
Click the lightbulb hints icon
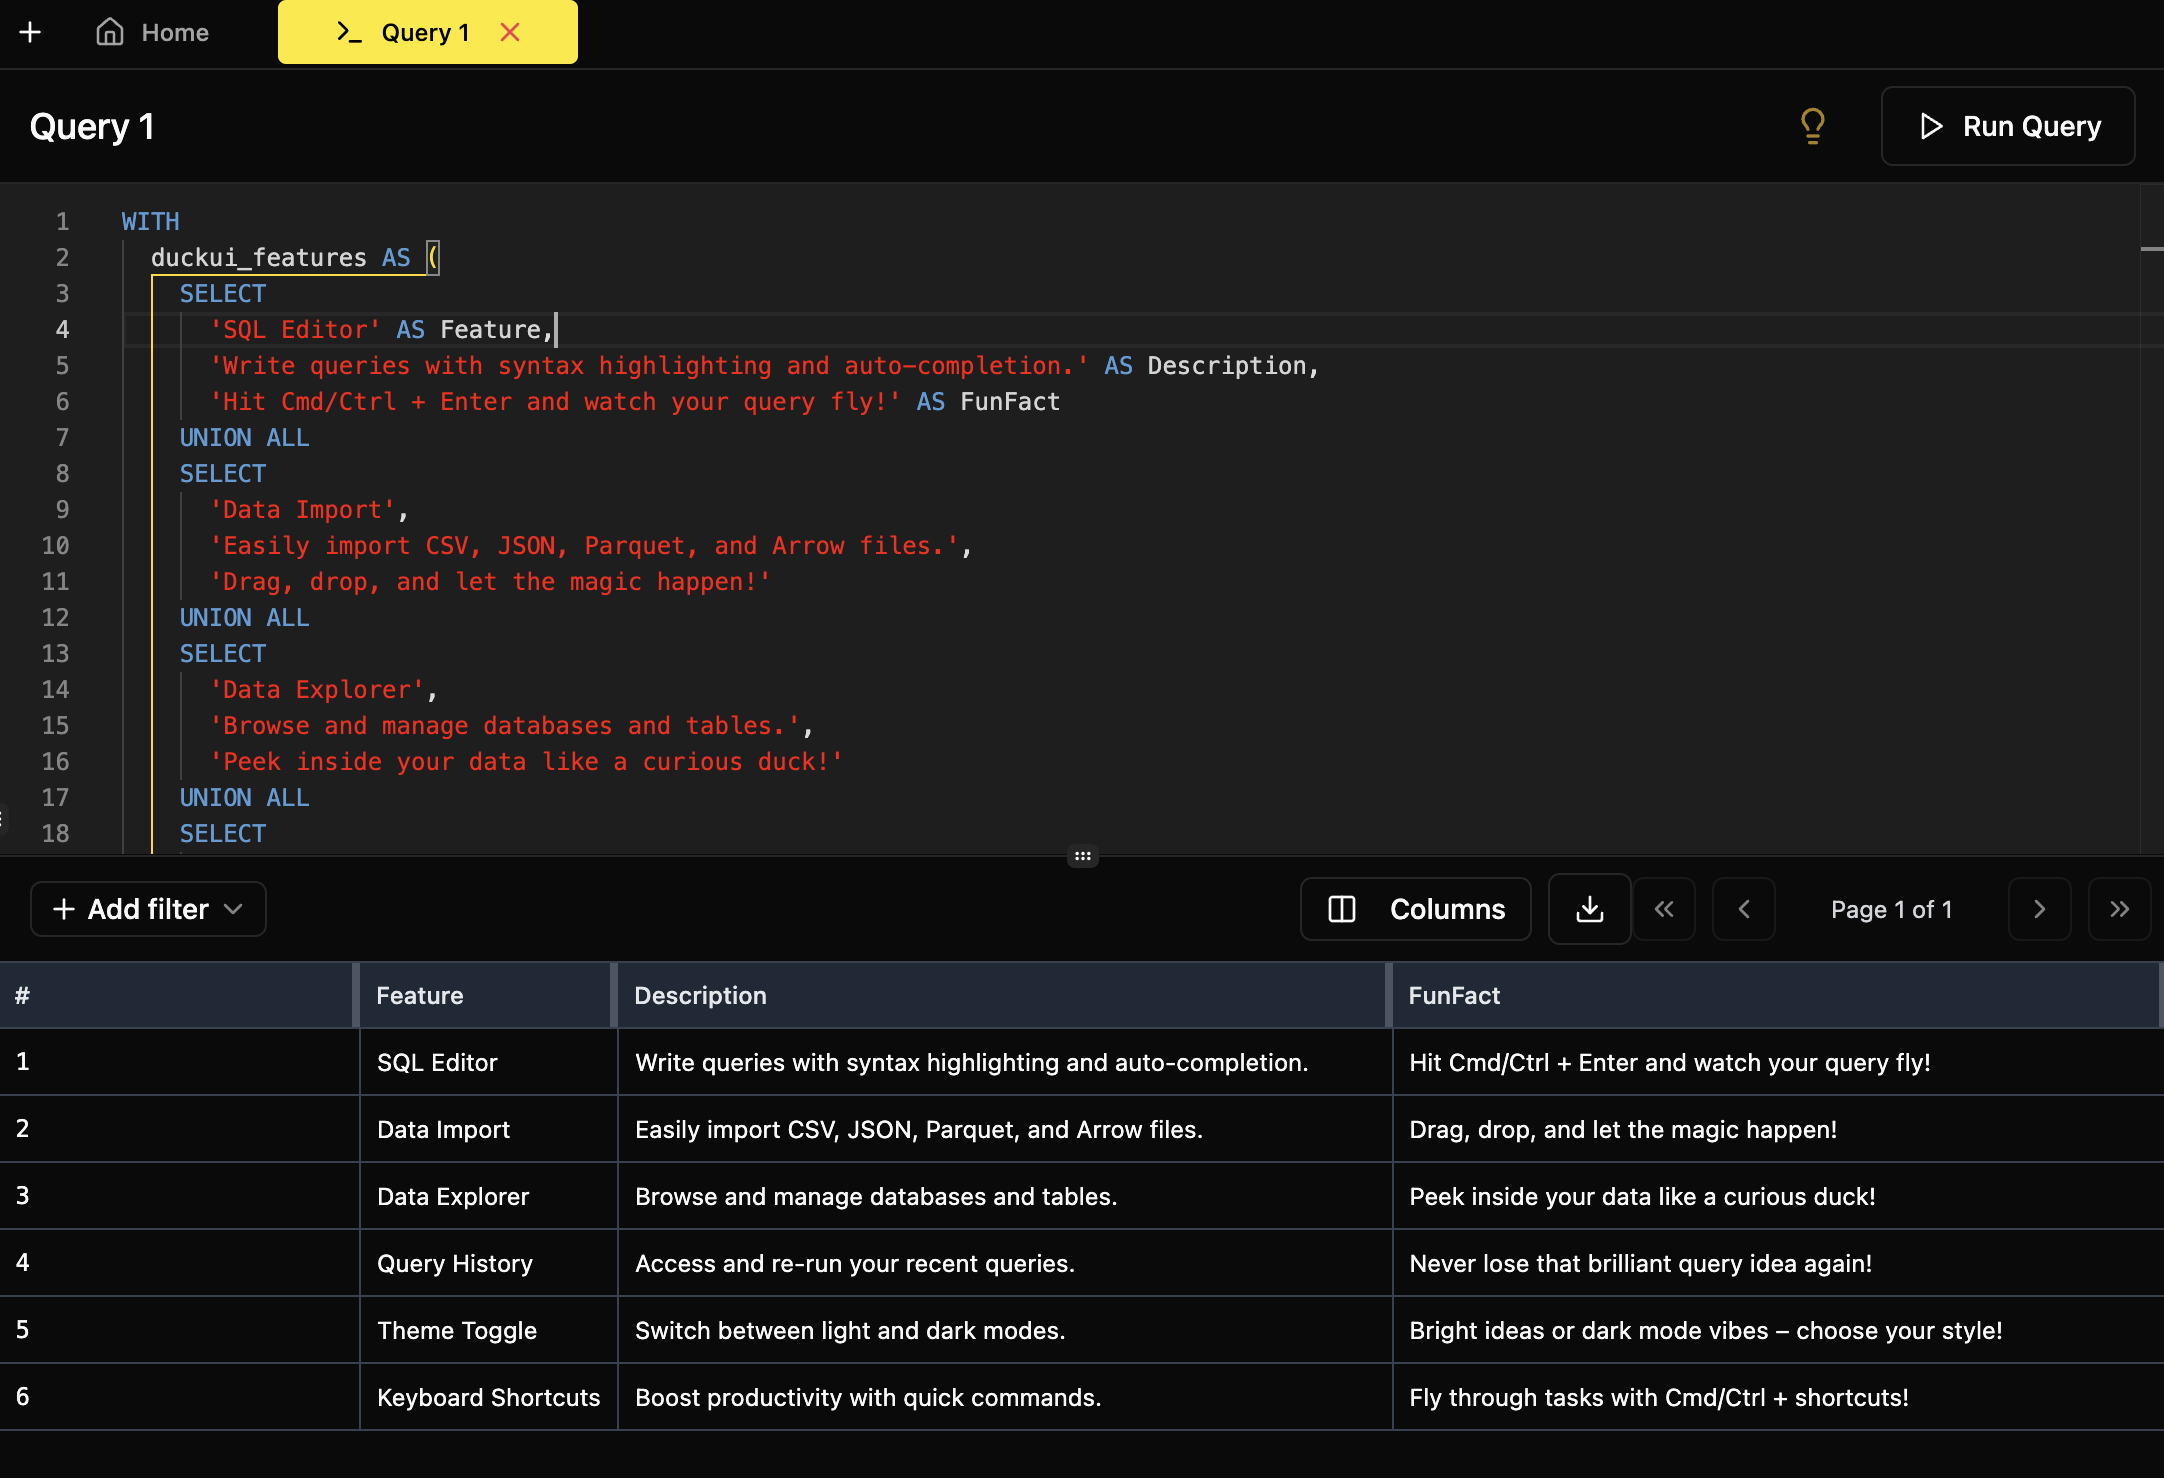[1812, 126]
